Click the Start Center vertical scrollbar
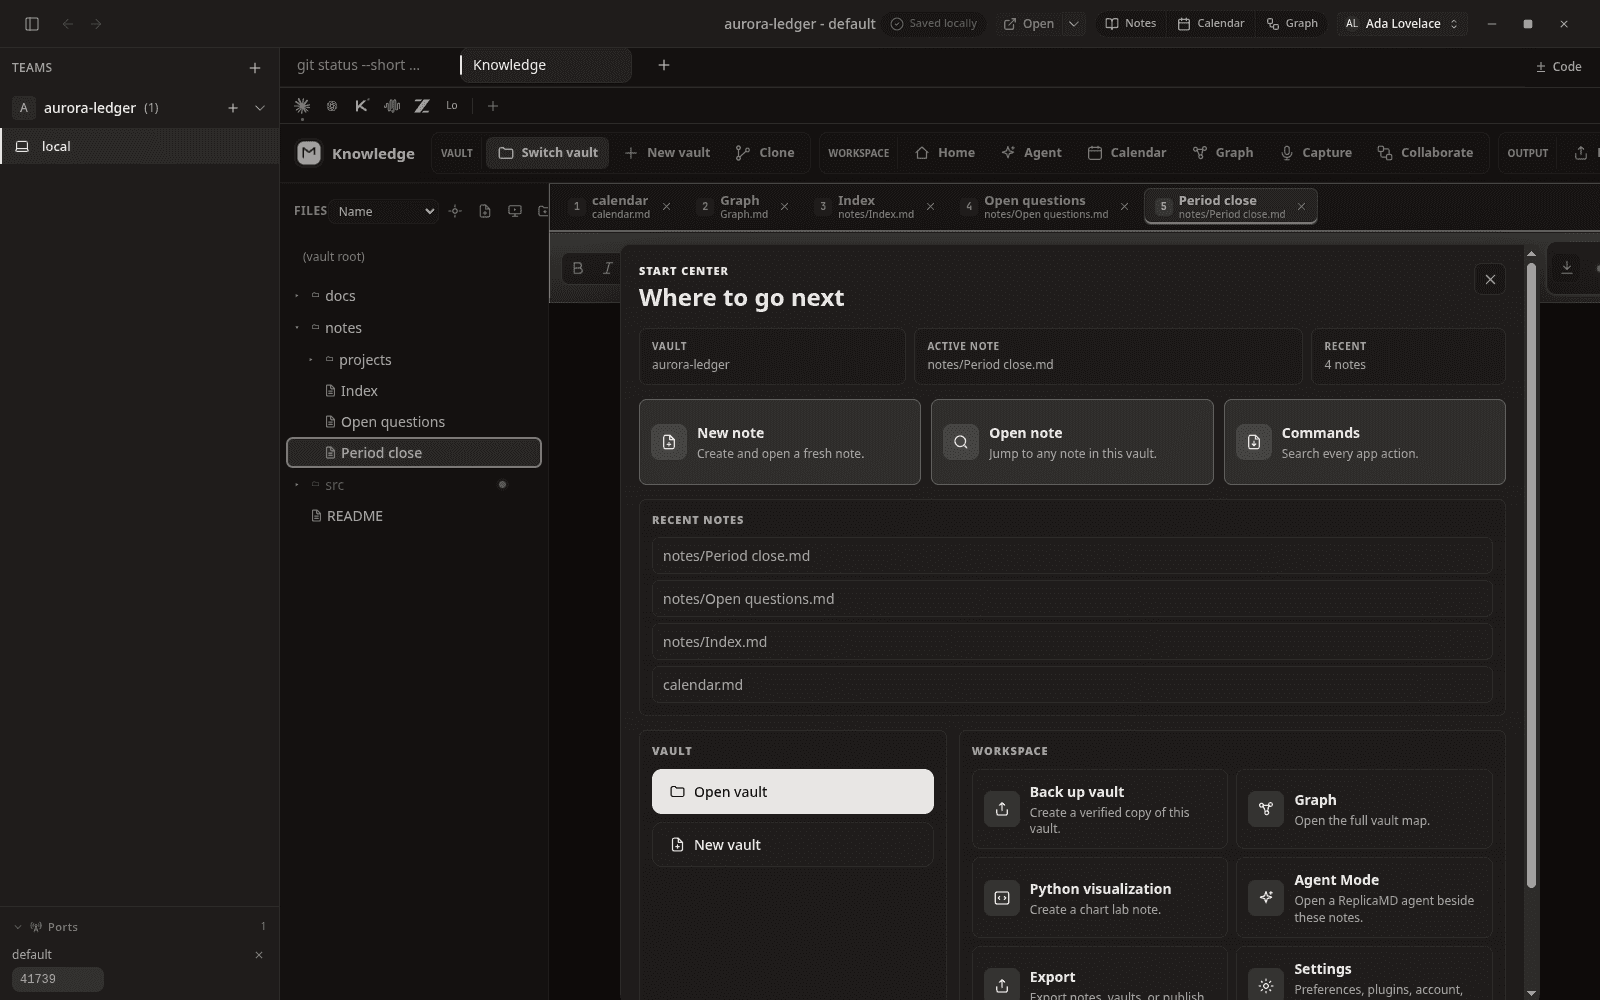 (x=1531, y=576)
